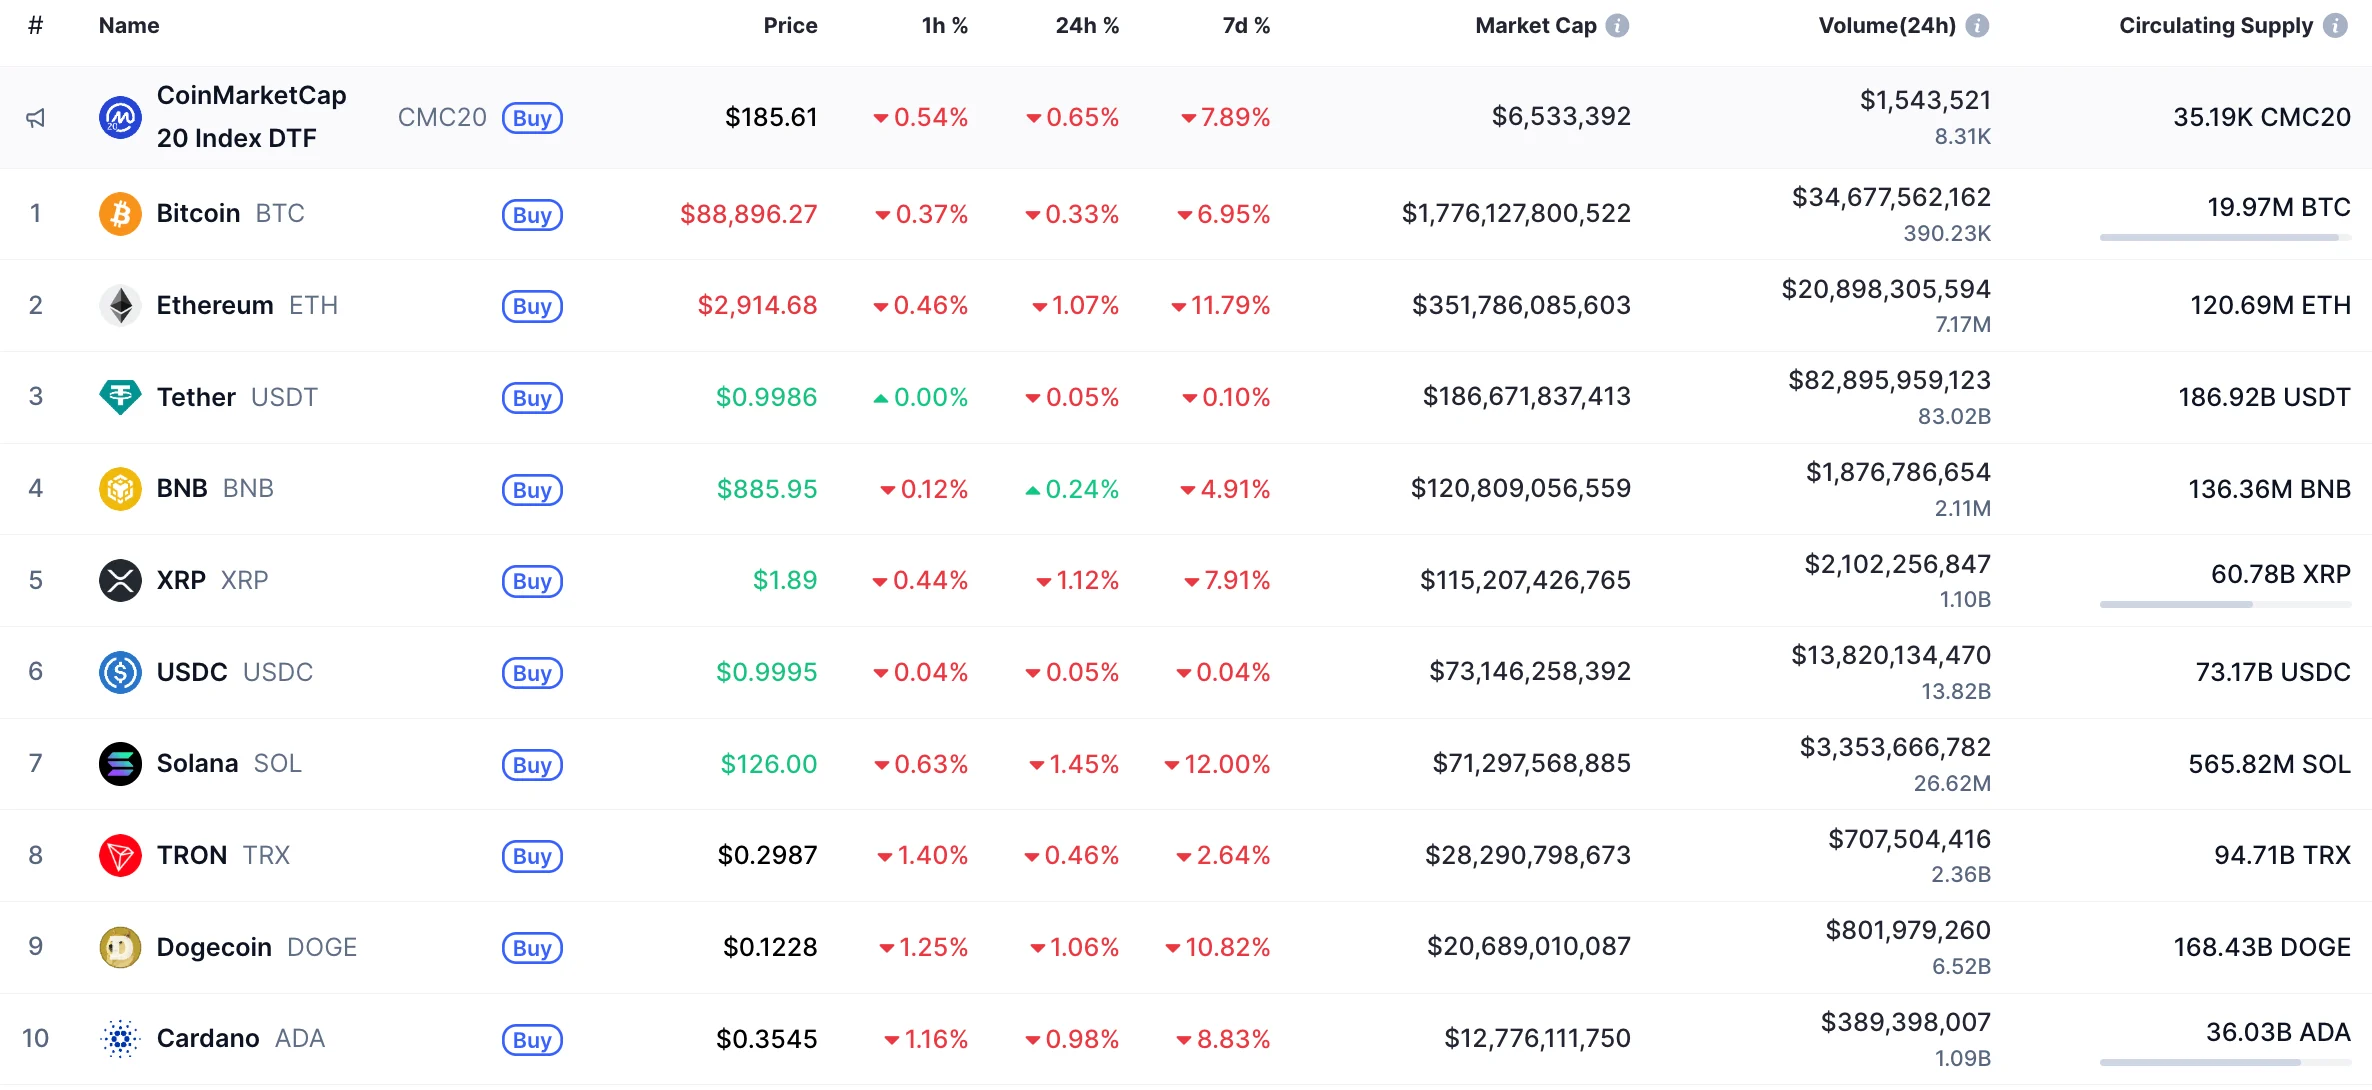
Task: Click the Bitcoin coin logo icon
Action: [120, 214]
